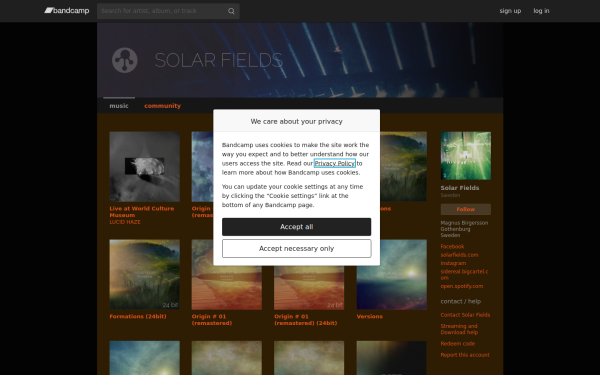This screenshot has height=375, width=600.
Task: Click the SOLAR FIELDS banner title
Action: [218, 60]
